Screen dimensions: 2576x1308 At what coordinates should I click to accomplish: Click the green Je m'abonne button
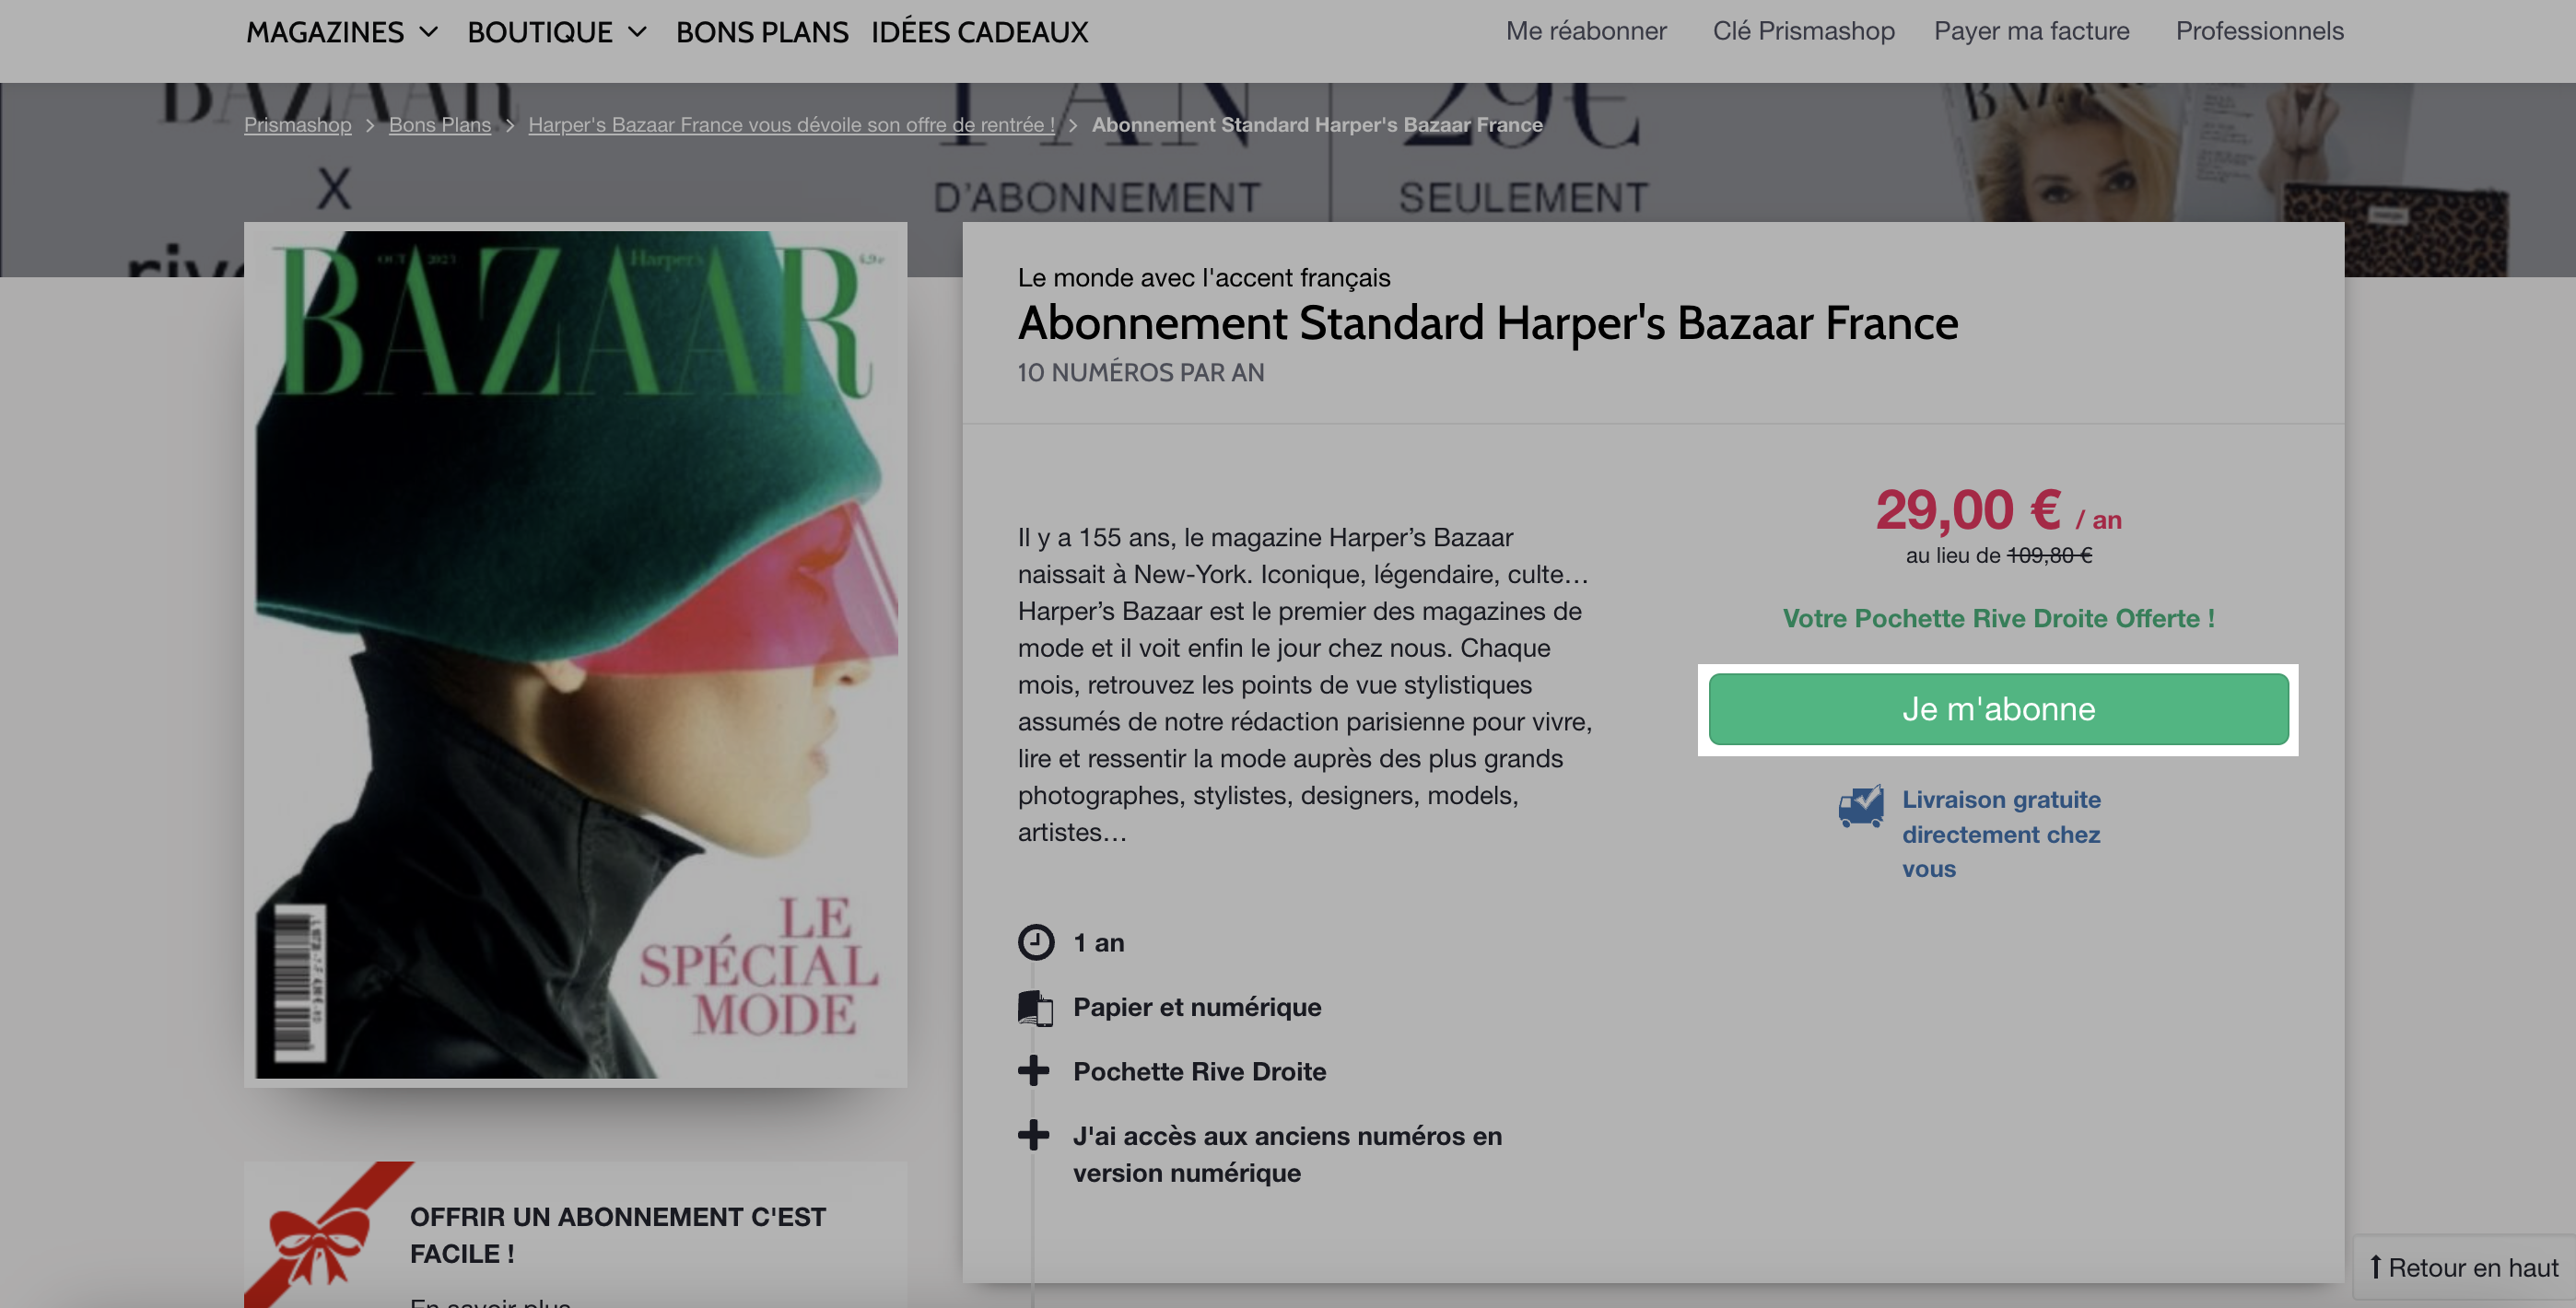tap(1998, 709)
